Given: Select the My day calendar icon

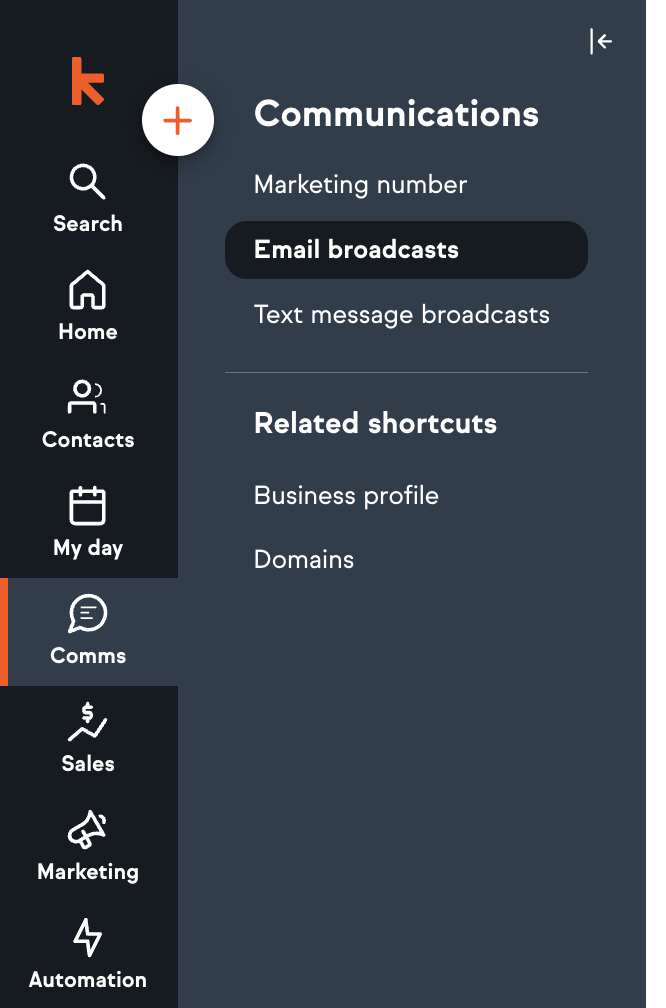Looking at the screenshot, I should [x=87, y=506].
